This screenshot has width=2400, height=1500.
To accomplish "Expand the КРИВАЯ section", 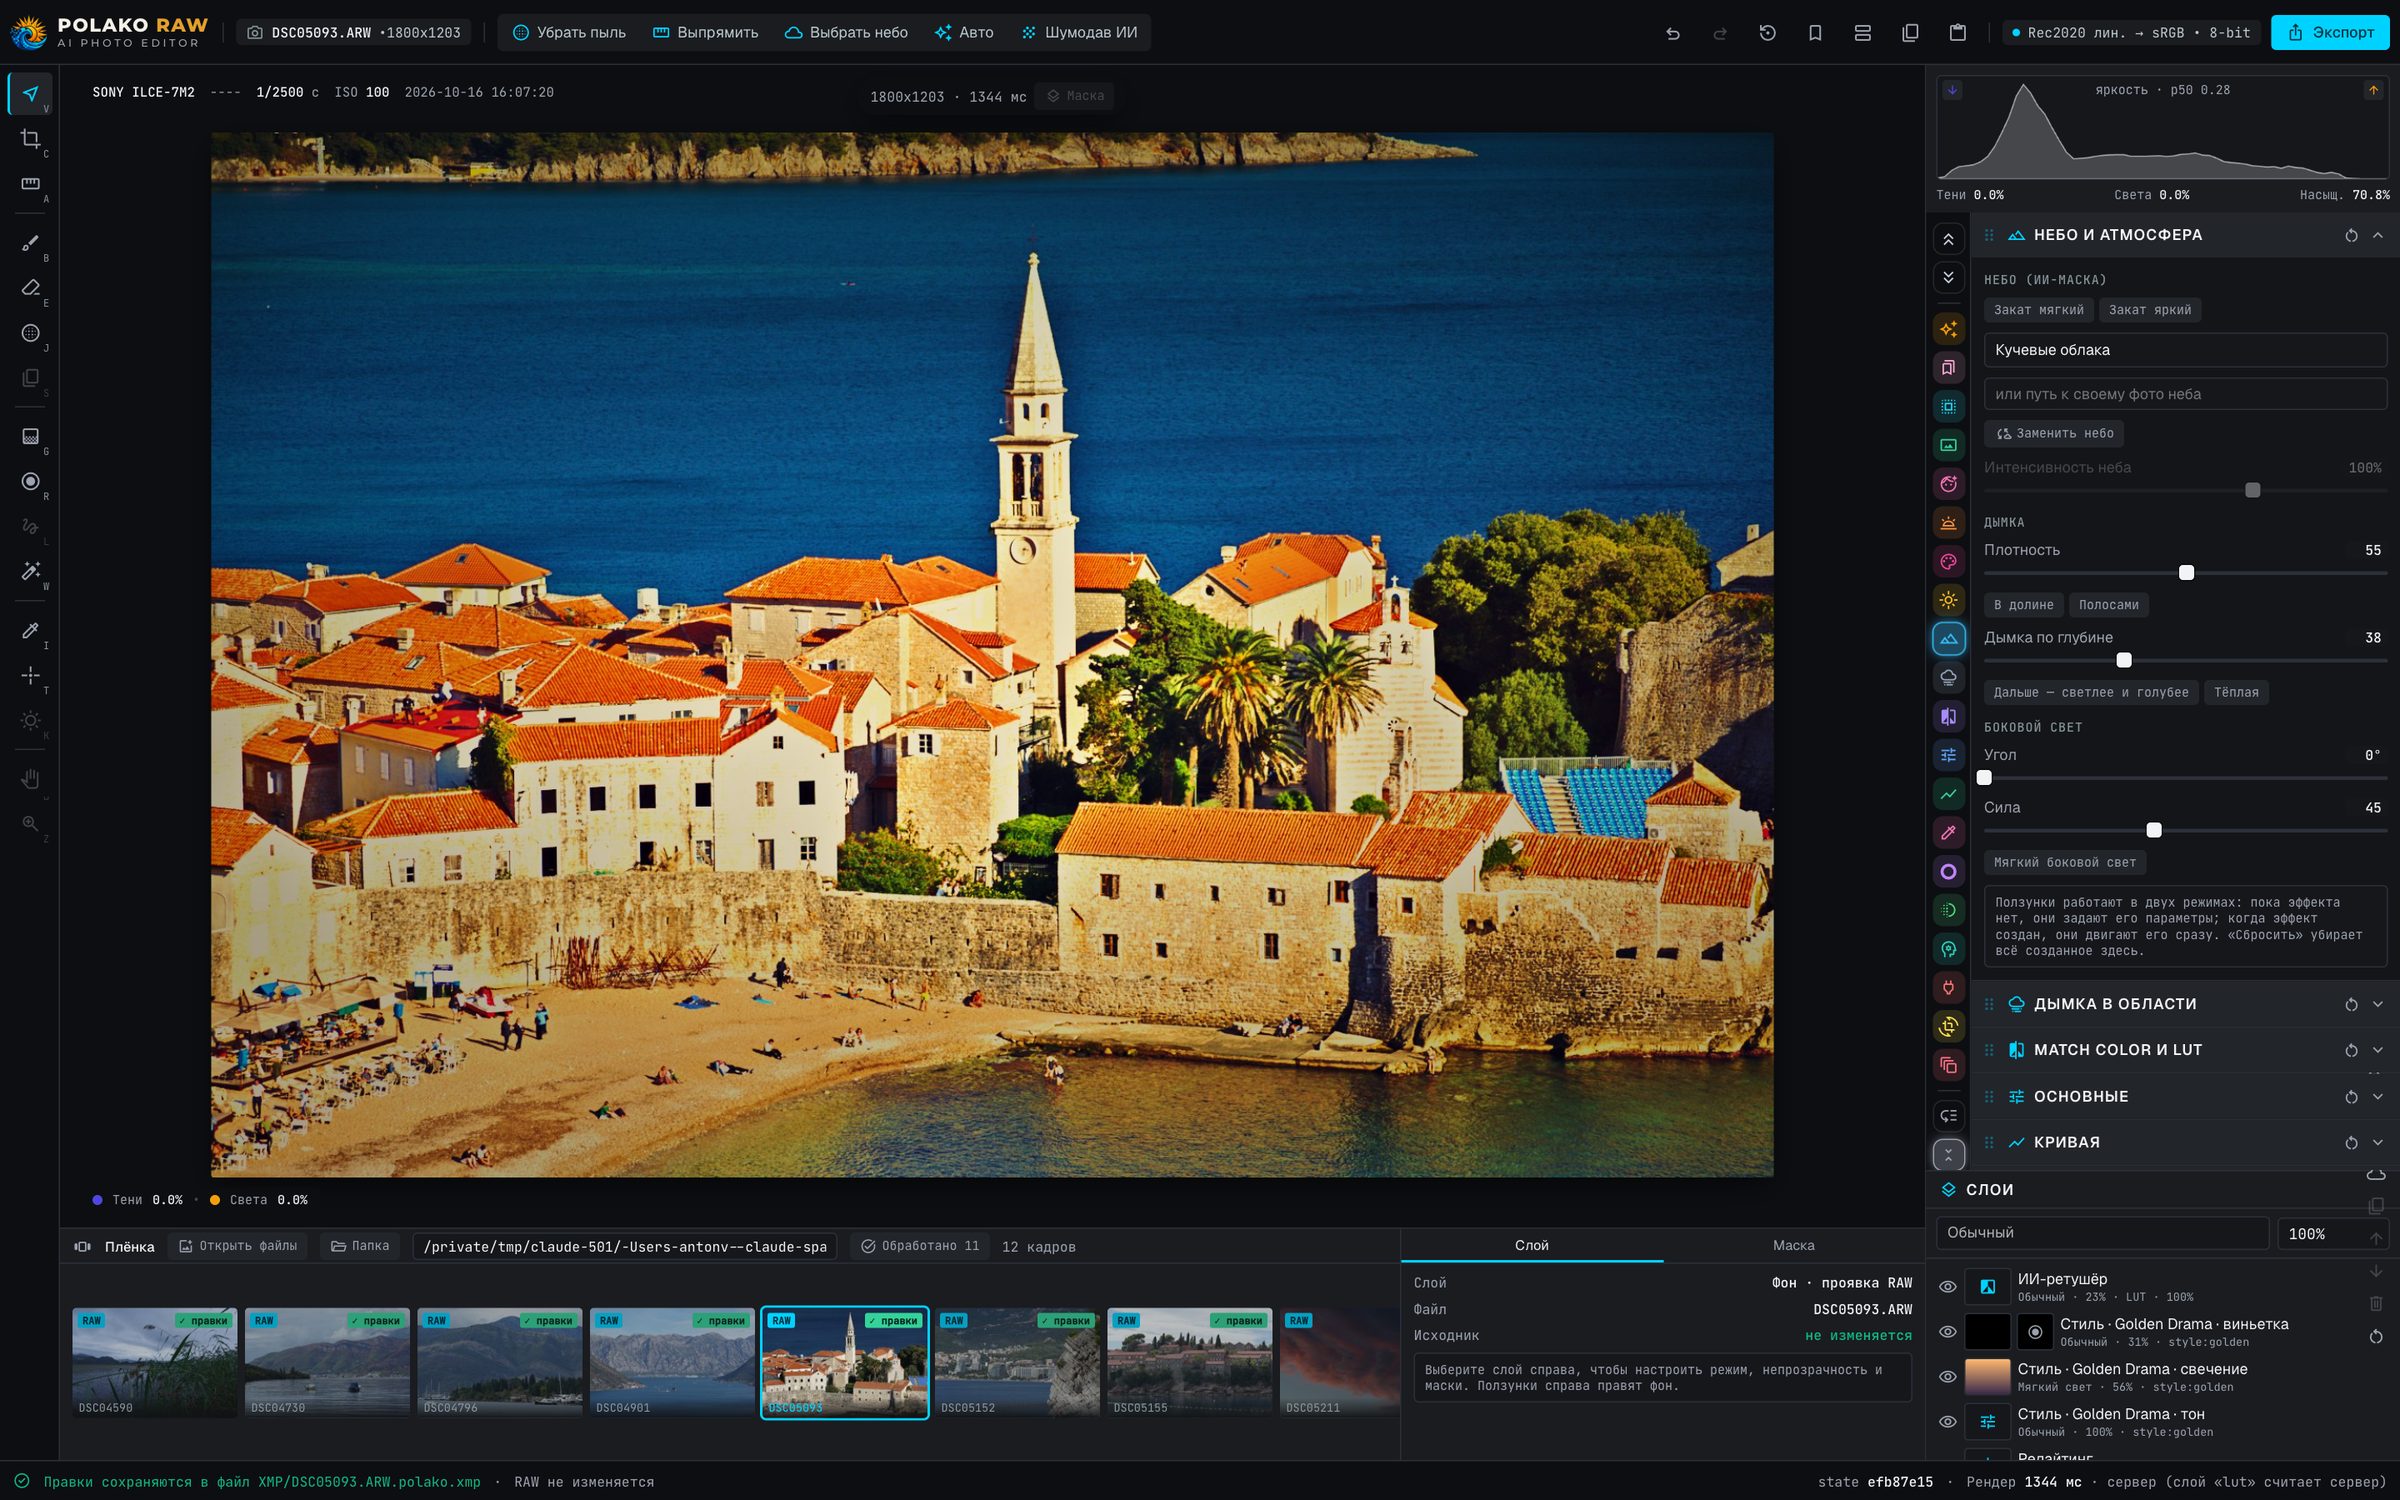I will click(x=2377, y=1143).
